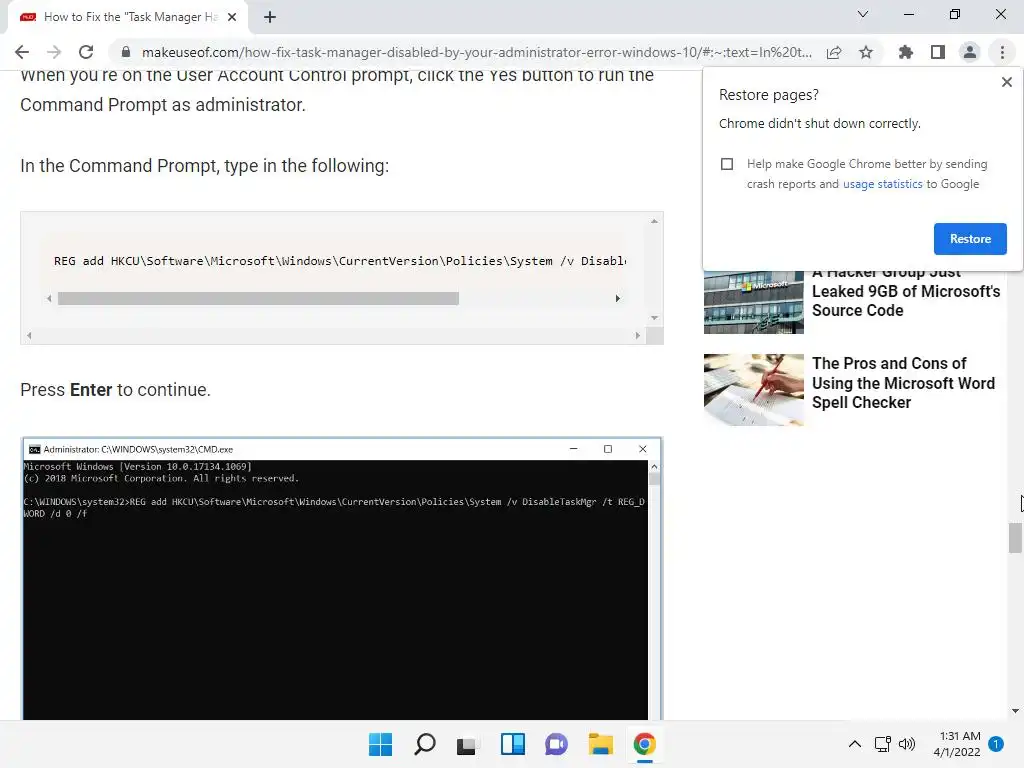Click the code block horizontal scrollbar thumb
This screenshot has width=1024, height=768.
(x=258, y=298)
